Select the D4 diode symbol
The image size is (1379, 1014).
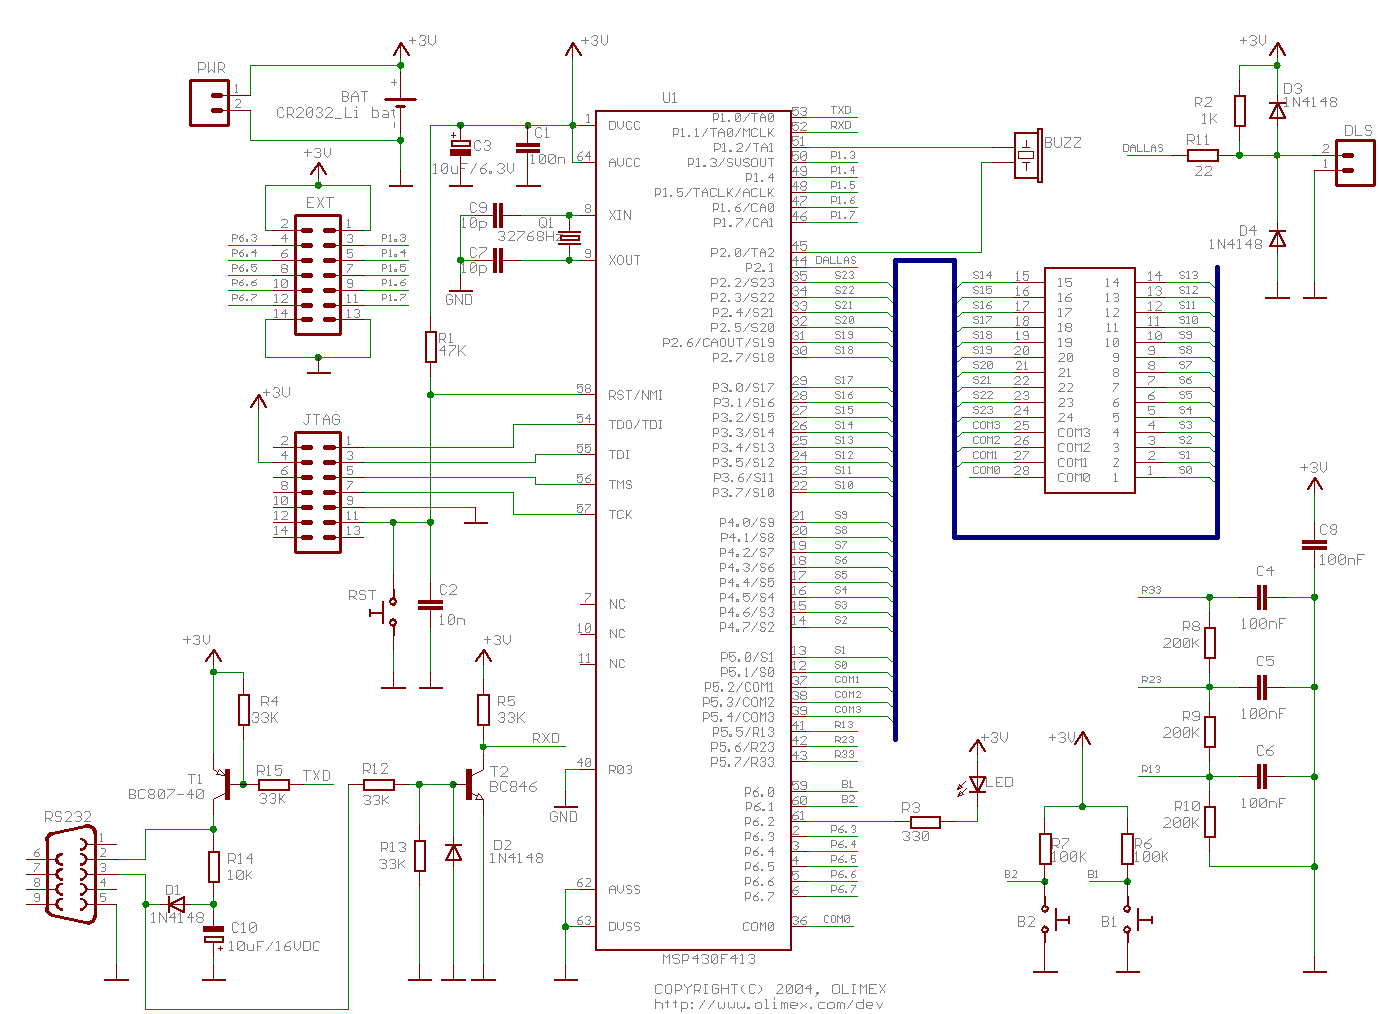[x=1277, y=238]
